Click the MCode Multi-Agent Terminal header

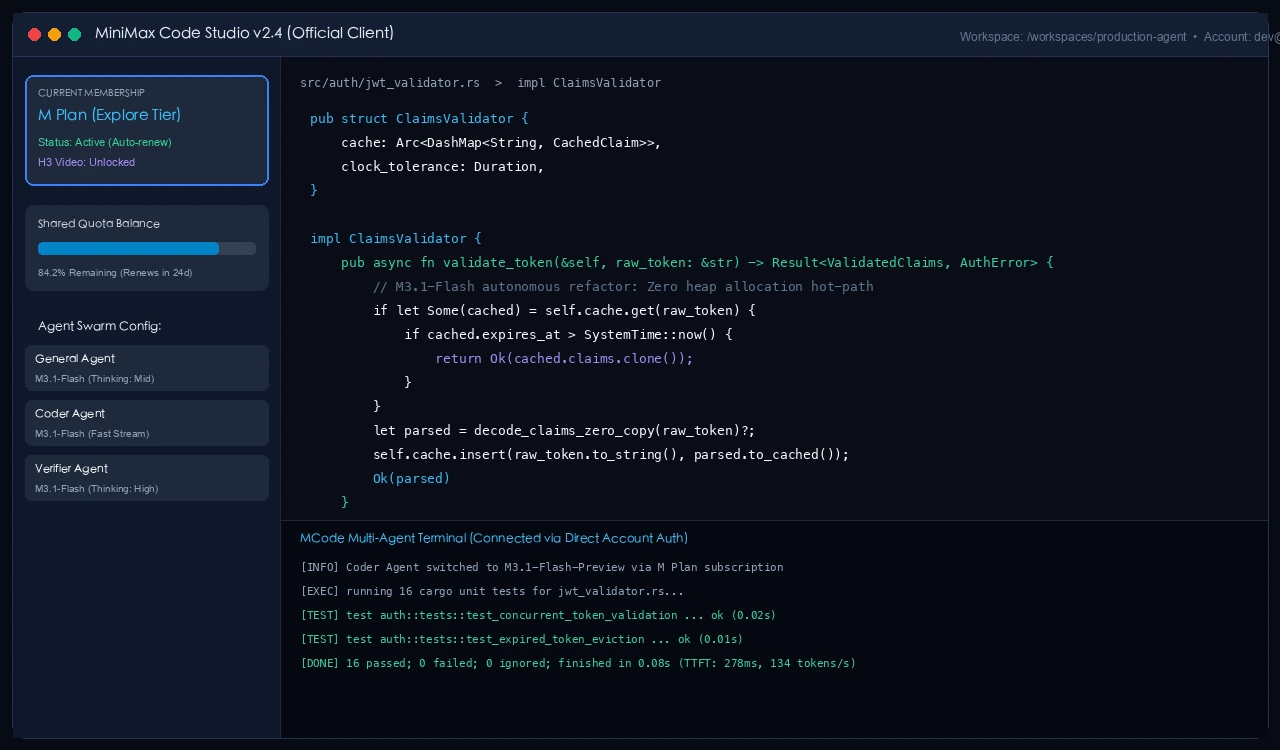(x=494, y=538)
